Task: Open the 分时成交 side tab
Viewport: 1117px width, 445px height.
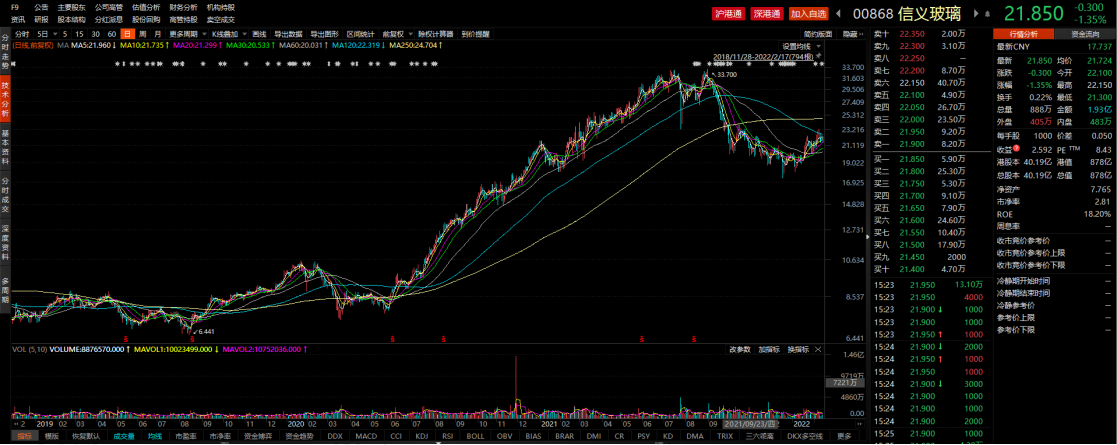Action: pos(6,196)
